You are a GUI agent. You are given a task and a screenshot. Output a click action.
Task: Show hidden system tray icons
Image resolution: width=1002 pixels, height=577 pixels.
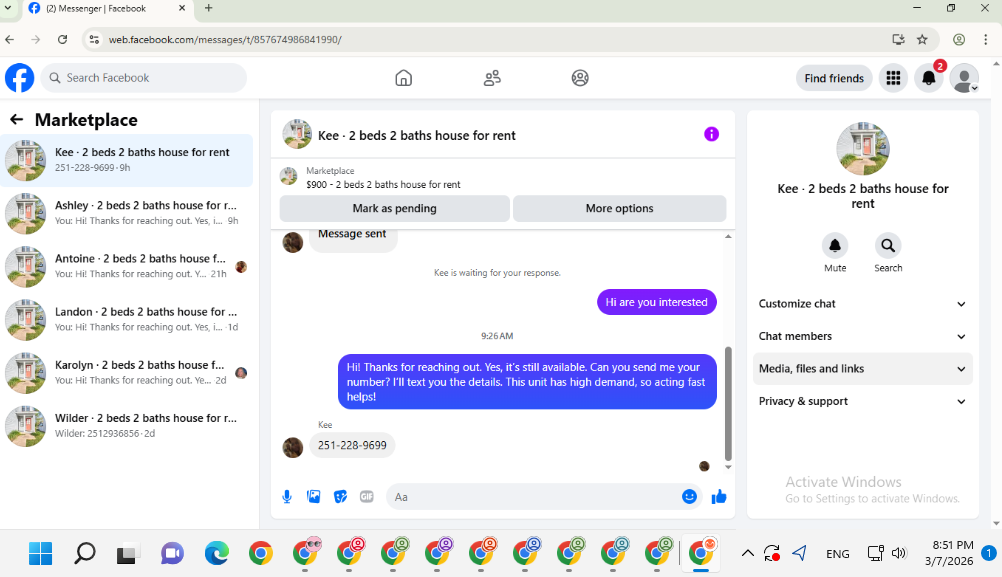pyautogui.click(x=748, y=553)
